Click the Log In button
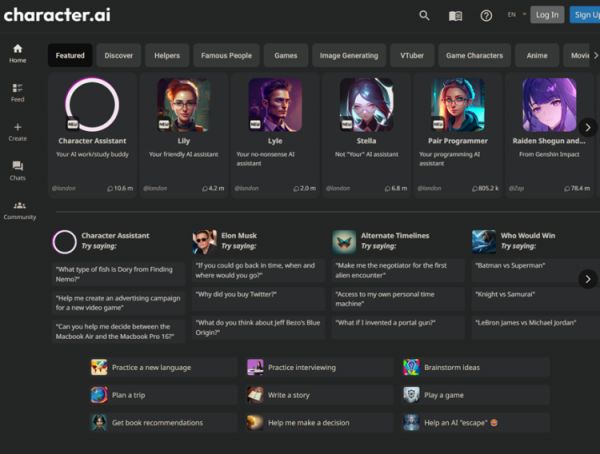 (546, 15)
